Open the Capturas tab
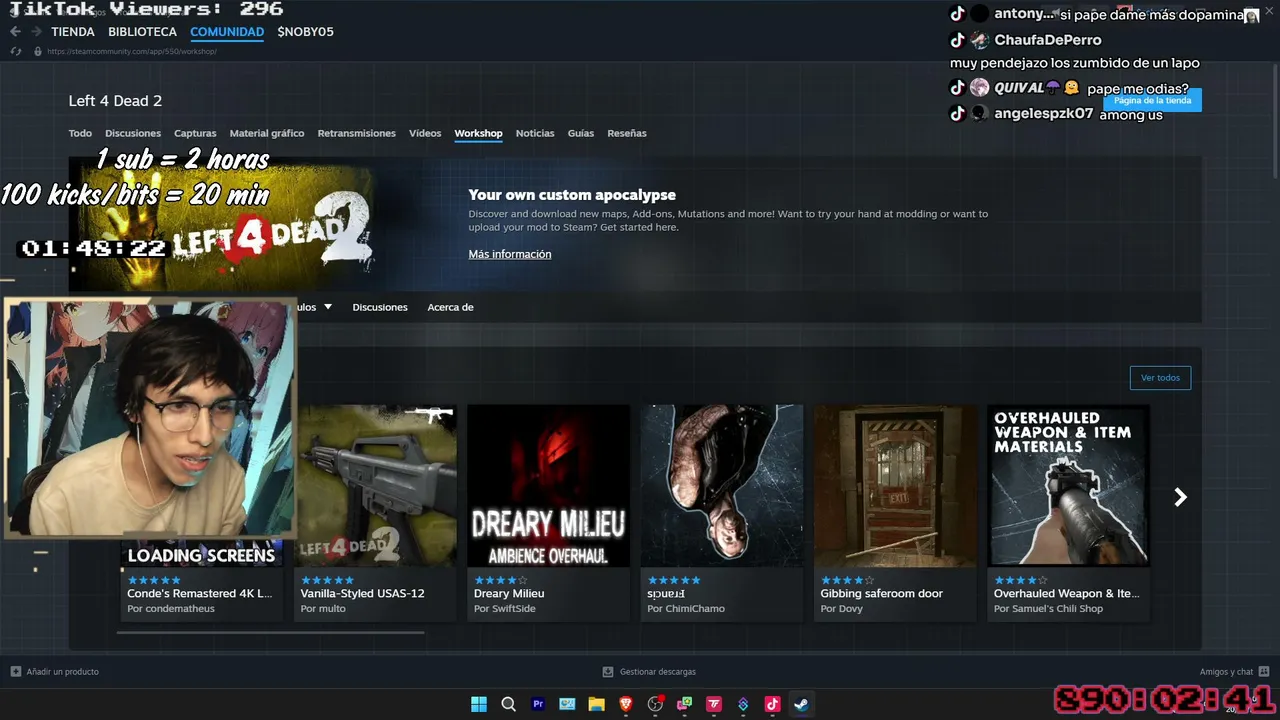The image size is (1280, 720). click(195, 133)
